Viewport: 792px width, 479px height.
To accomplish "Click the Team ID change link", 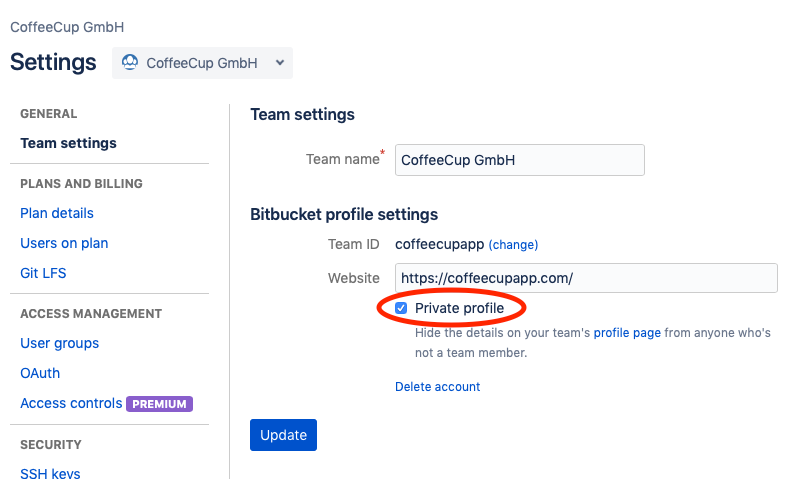I will pos(513,245).
